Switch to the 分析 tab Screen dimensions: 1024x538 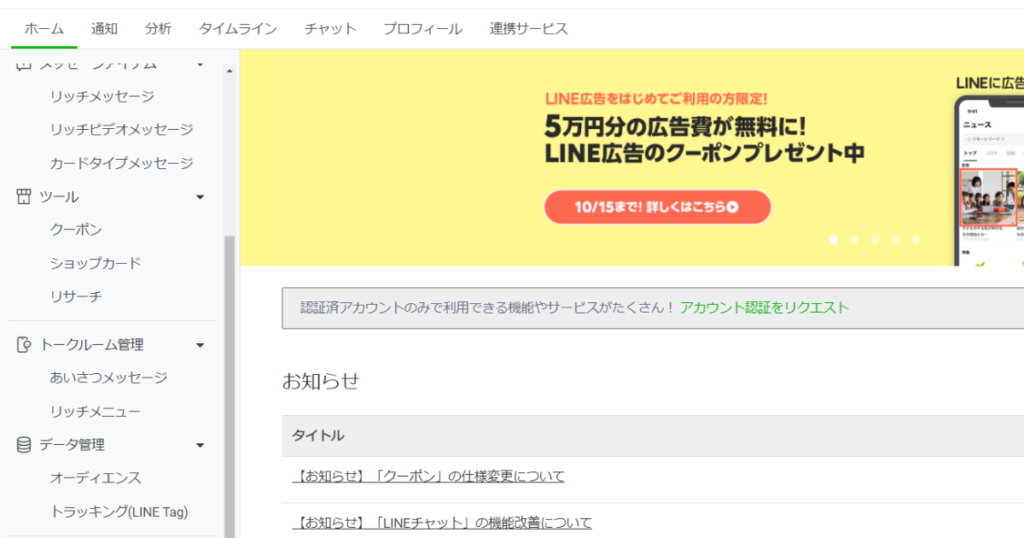(x=158, y=29)
